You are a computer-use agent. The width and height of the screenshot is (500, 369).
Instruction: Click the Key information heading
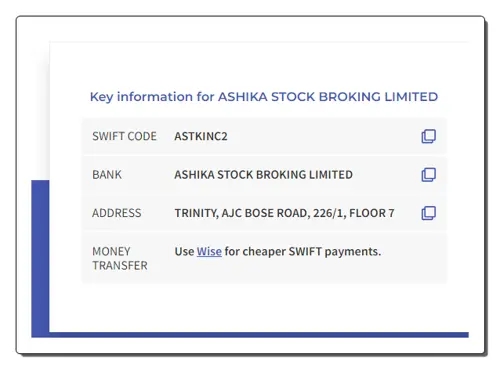click(264, 97)
